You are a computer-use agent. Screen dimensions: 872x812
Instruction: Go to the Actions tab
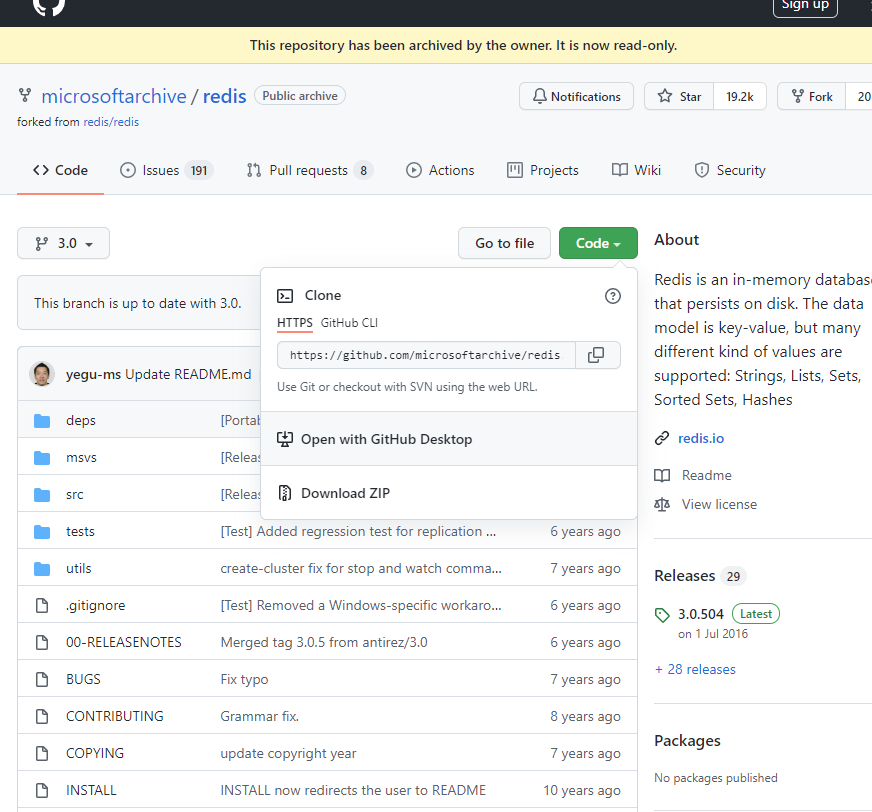click(440, 170)
